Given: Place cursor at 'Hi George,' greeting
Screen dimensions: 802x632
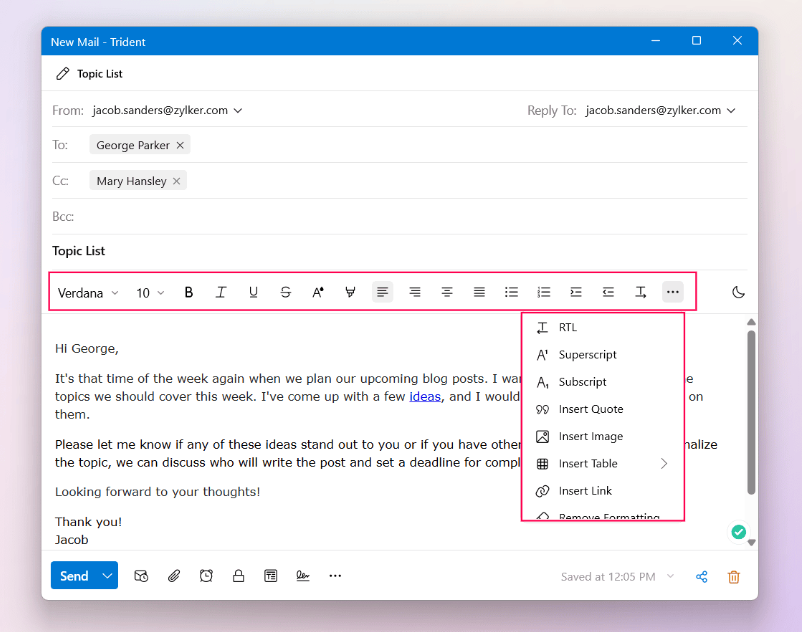Looking at the screenshot, I should (x=87, y=349).
